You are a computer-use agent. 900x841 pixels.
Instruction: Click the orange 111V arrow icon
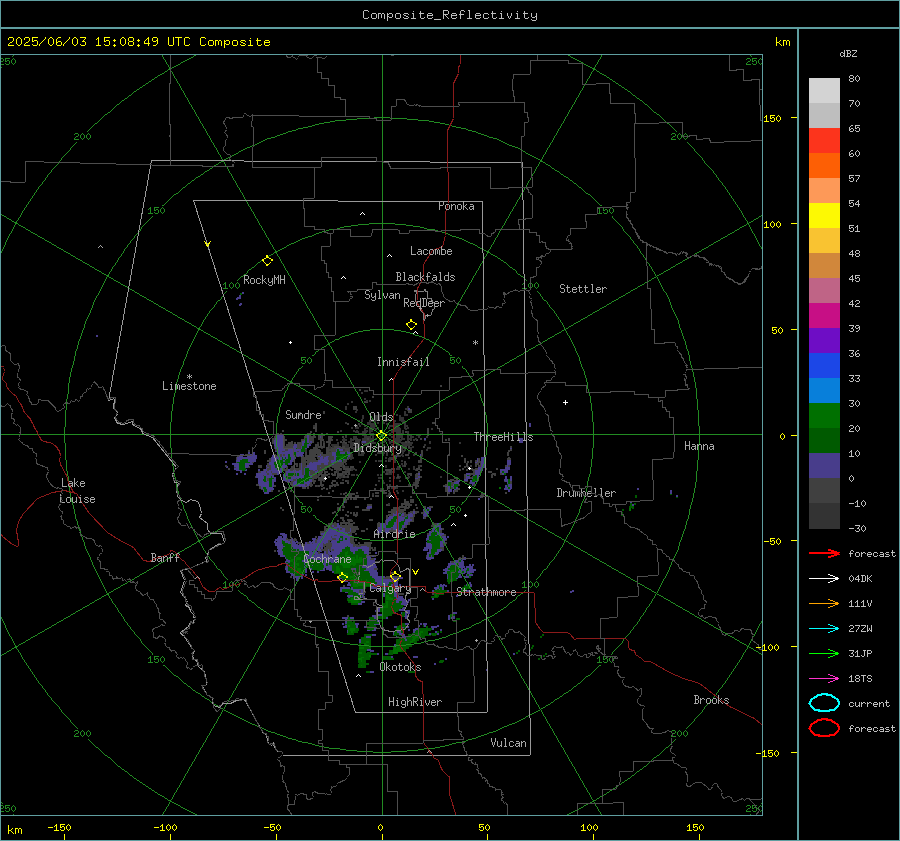(x=824, y=603)
